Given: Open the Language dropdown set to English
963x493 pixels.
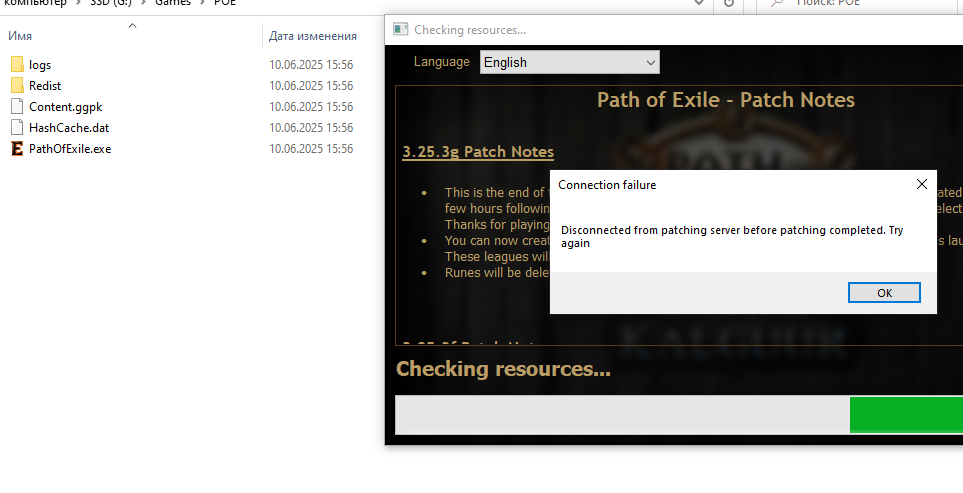Looking at the screenshot, I should point(569,62).
